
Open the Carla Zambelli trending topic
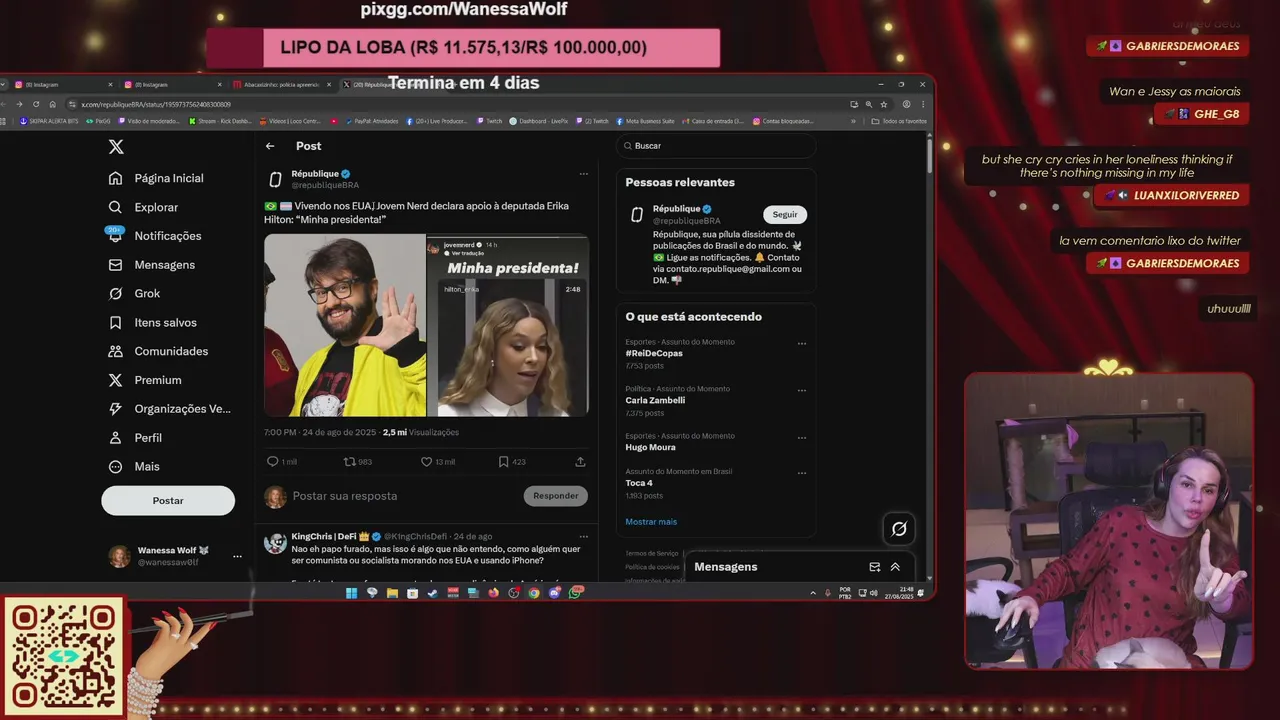coord(655,400)
